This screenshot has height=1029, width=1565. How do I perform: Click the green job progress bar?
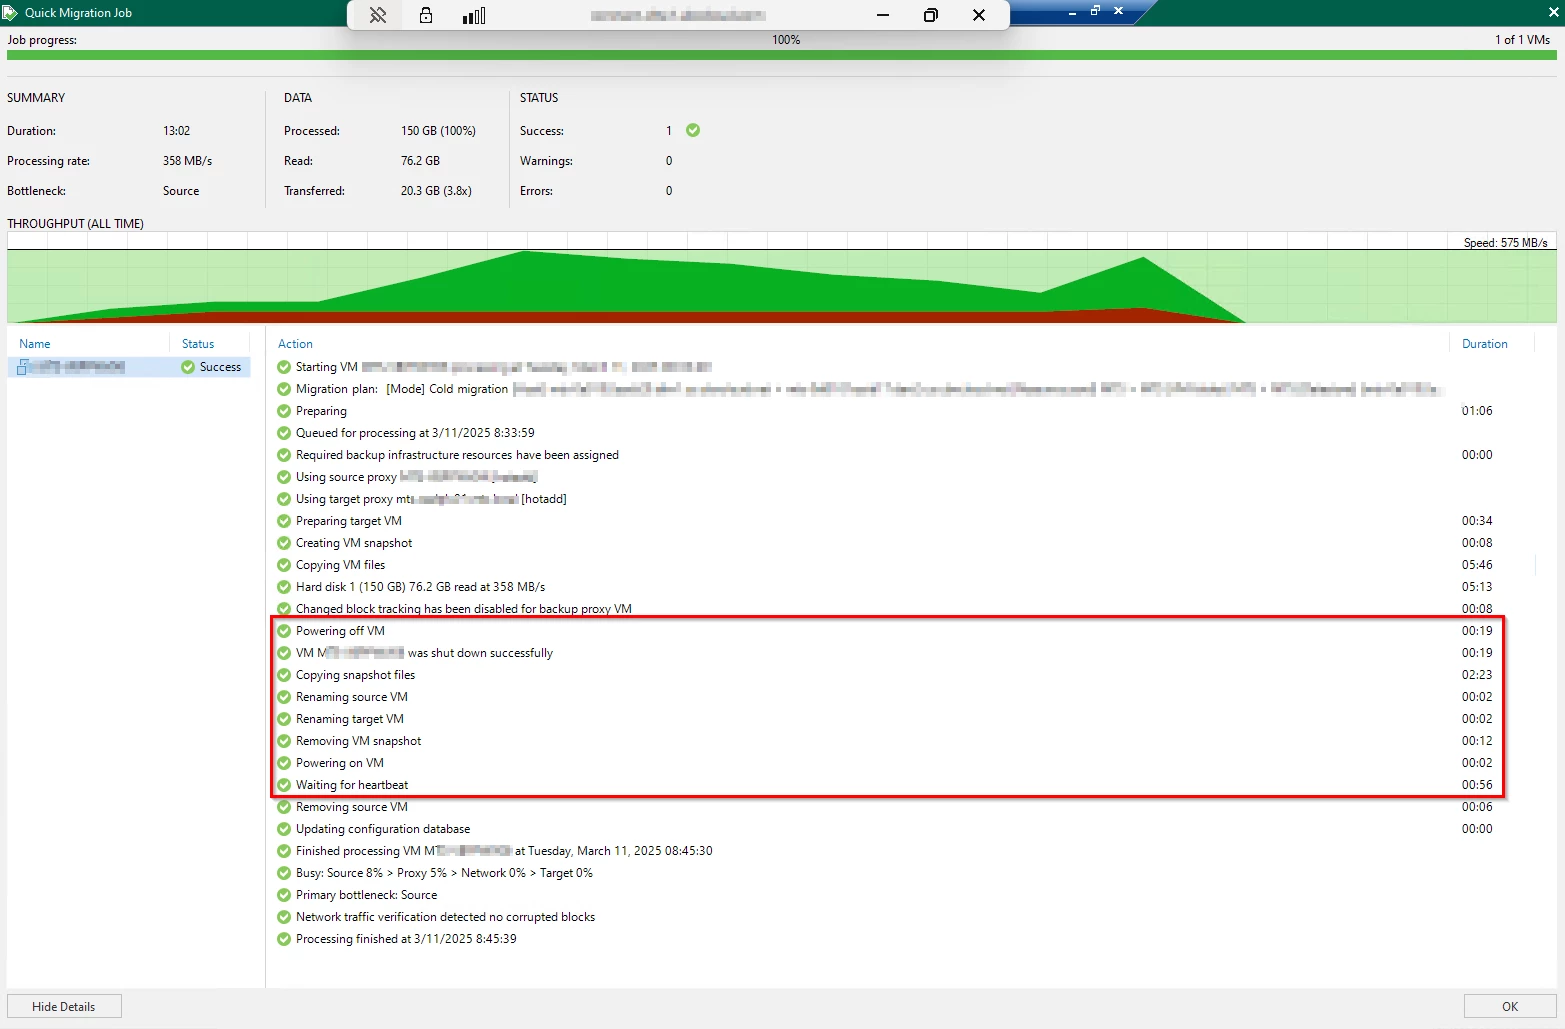tap(782, 55)
